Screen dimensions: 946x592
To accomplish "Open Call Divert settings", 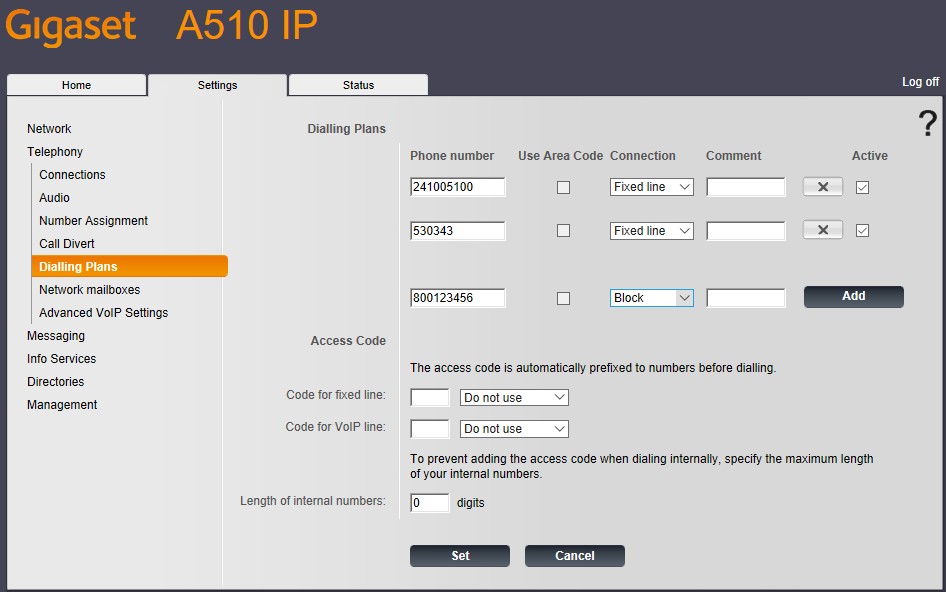I will pyautogui.click(x=67, y=243).
